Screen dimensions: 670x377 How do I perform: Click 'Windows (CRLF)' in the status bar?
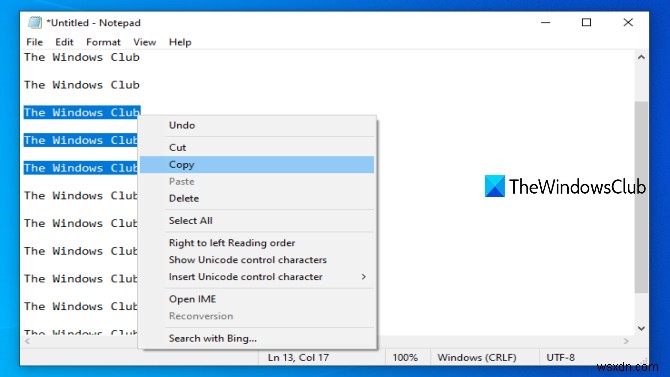pyautogui.click(x=477, y=357)
